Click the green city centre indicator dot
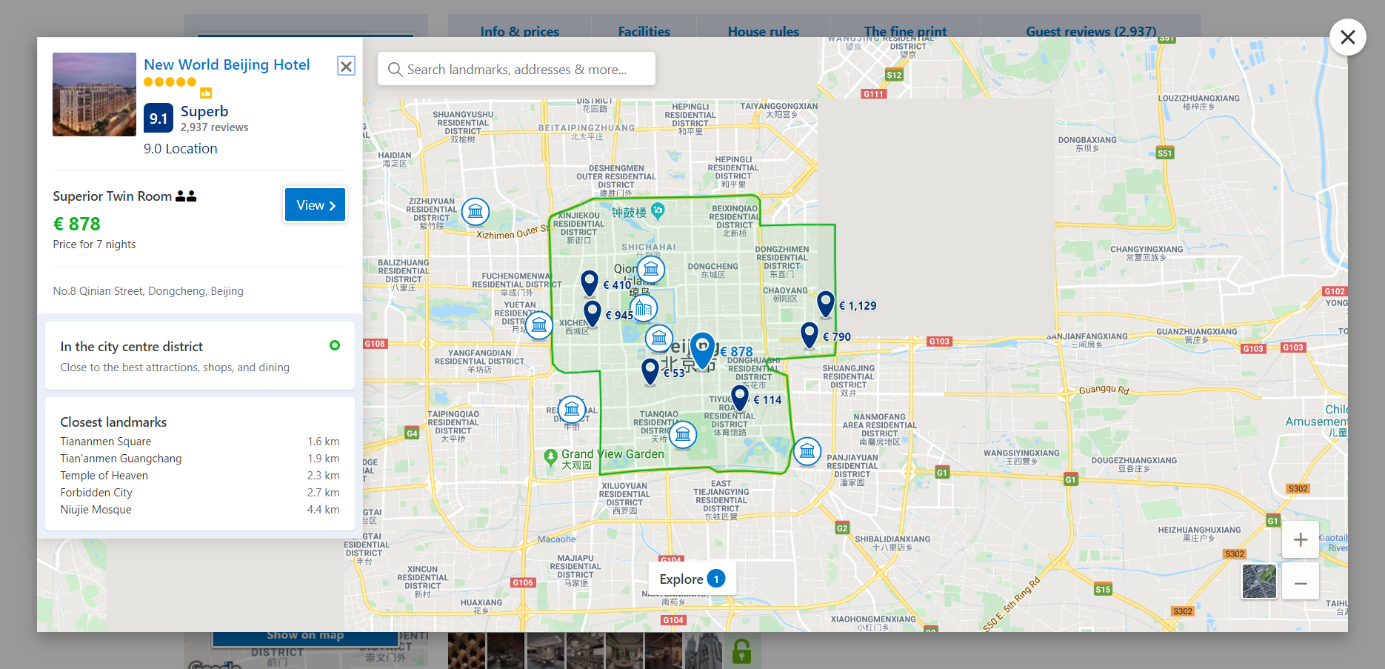This screenshot has width=1385, height=669. tap(334, 345)
